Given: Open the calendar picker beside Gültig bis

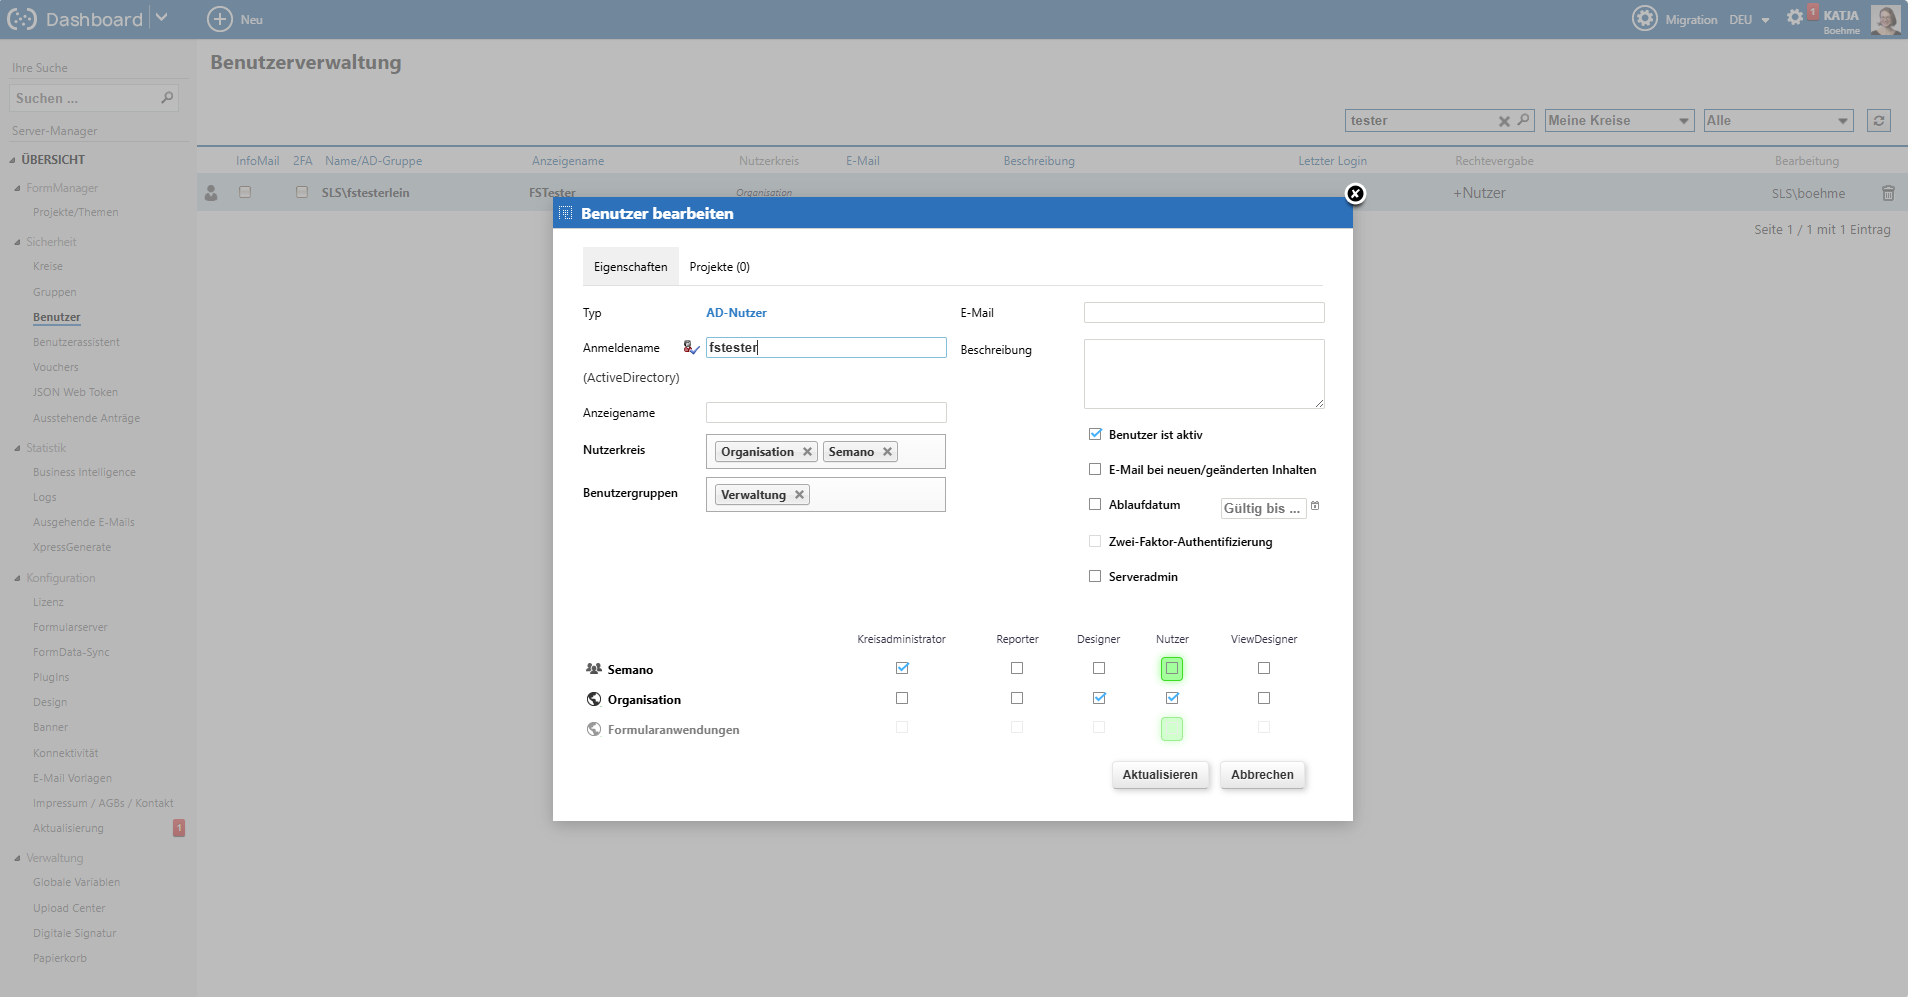Looking at the screenshot, I should click(x=1315, y=506).
